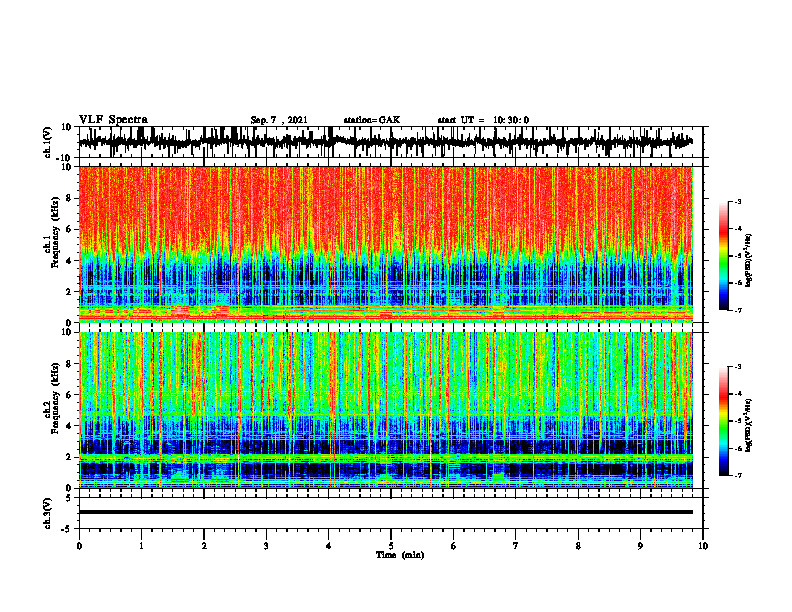Image resolution: width=792 pixels, height=612 pixels.
Task: Click the "ch.1(V)" axis label
Action: coord(48,142)
